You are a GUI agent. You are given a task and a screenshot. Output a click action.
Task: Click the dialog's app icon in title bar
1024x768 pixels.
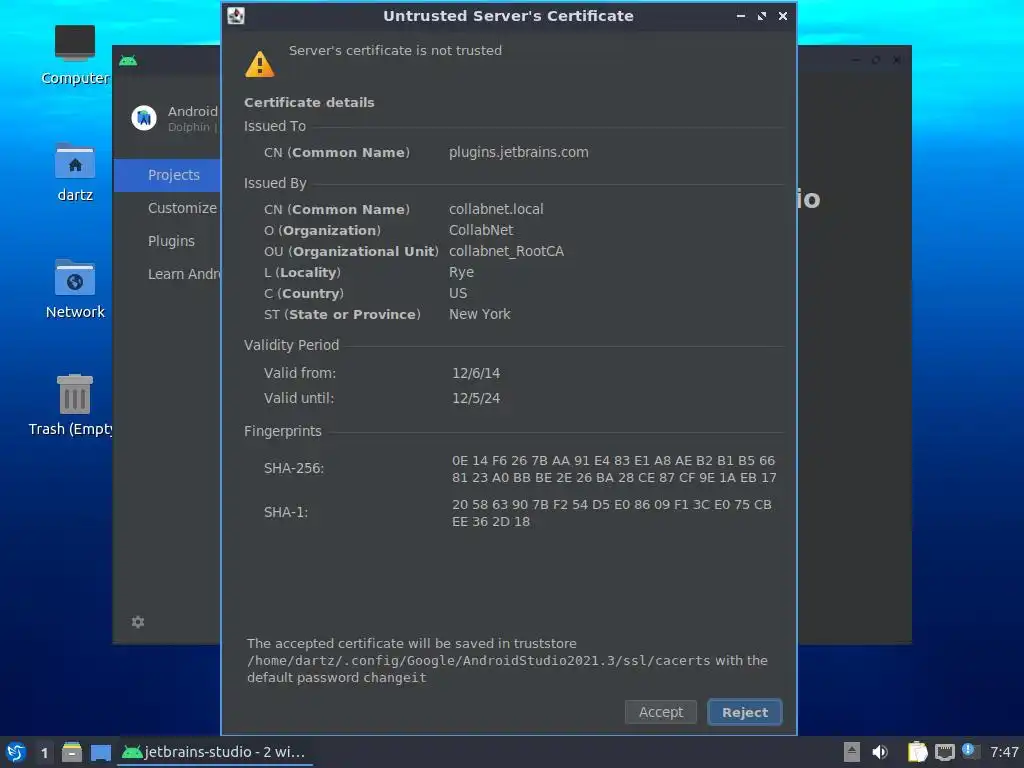click(236, 16)
